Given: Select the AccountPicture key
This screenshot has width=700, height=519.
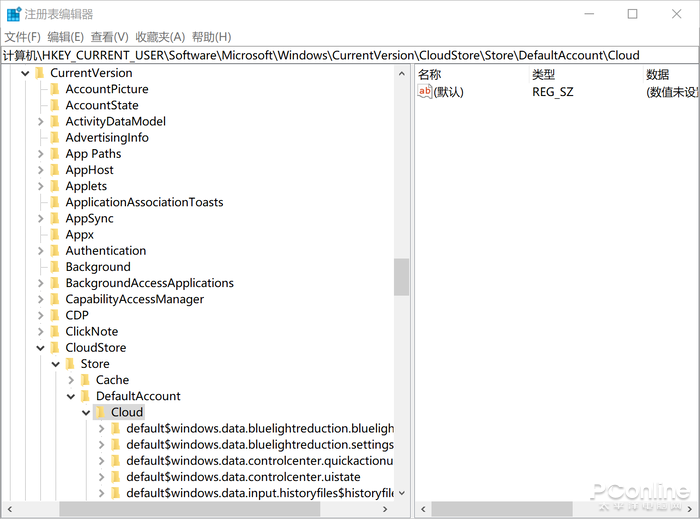Looking at the screenshot, I should 107,89.
